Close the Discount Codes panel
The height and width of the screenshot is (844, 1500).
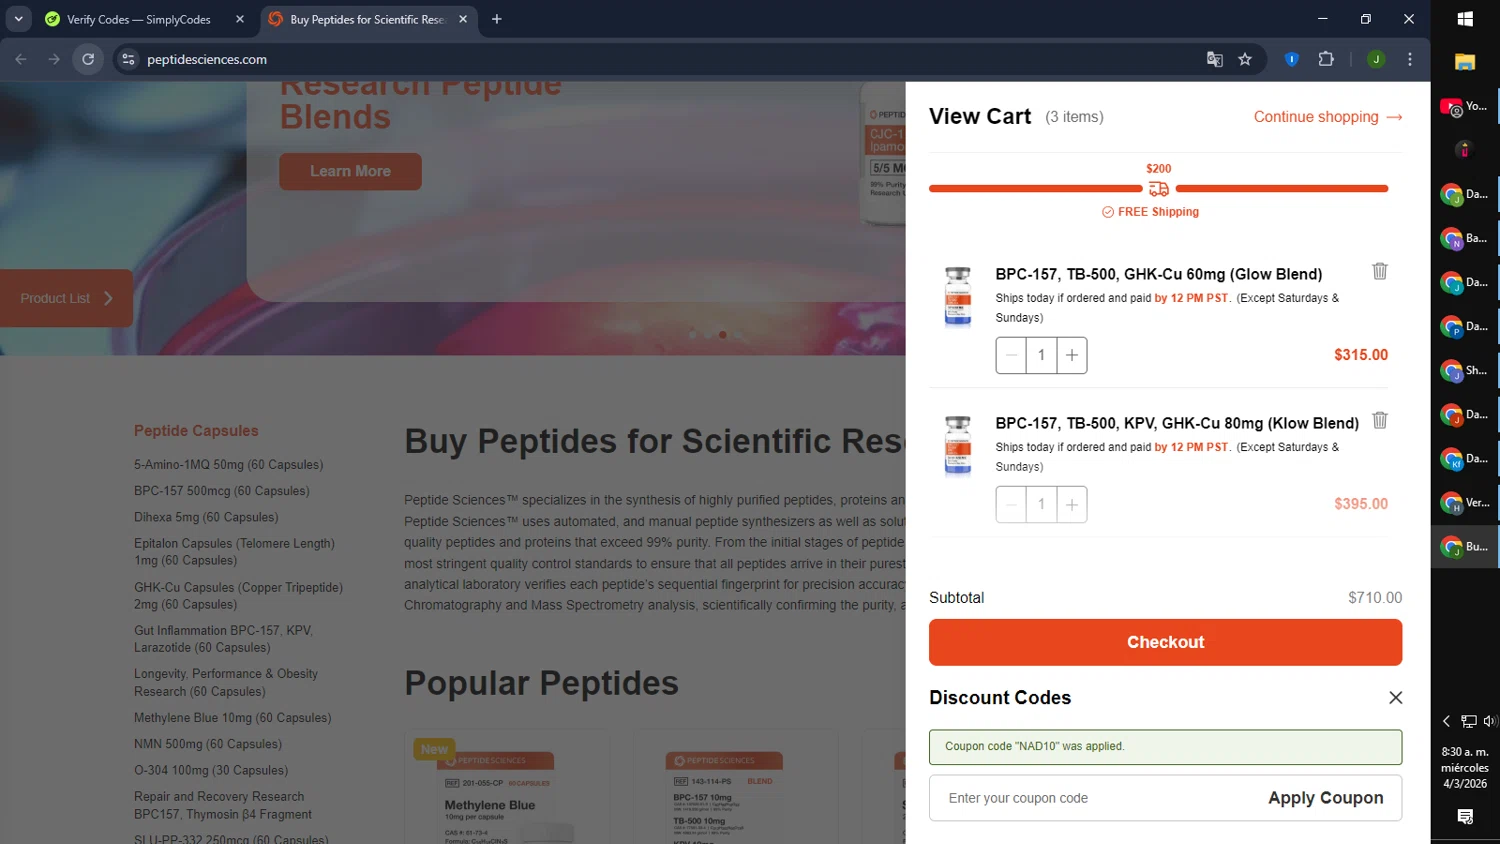pyautogui.click(x=1395, y=698)
